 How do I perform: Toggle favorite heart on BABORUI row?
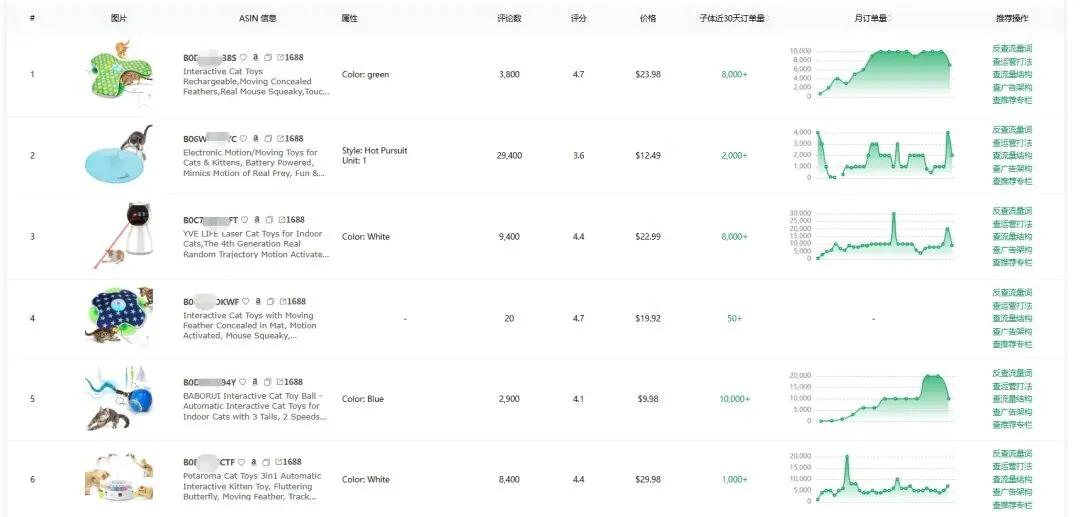click(243, 382)
